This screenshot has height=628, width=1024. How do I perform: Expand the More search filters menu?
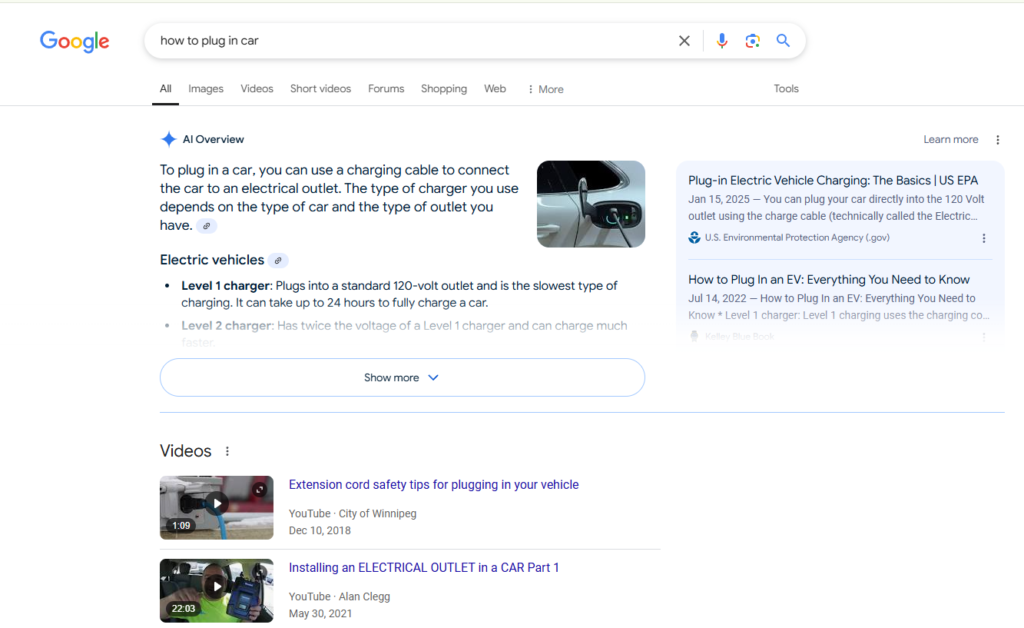pos(545,89)
